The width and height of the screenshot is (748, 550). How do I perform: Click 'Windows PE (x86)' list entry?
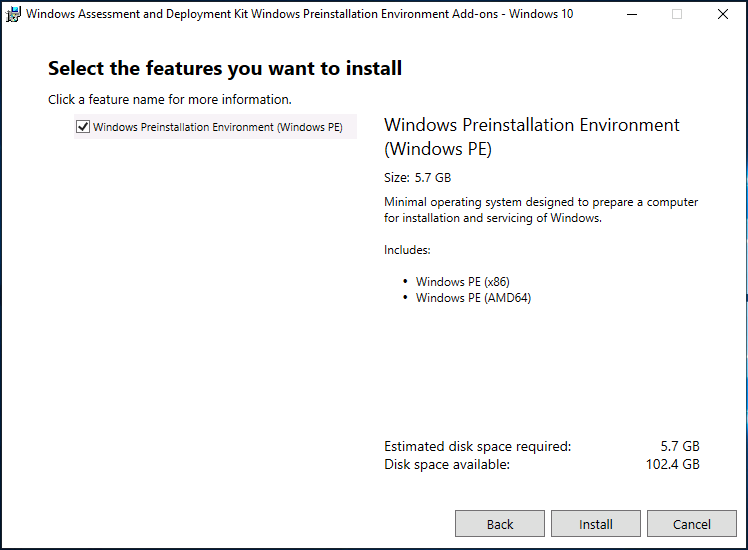coord(462,282)
